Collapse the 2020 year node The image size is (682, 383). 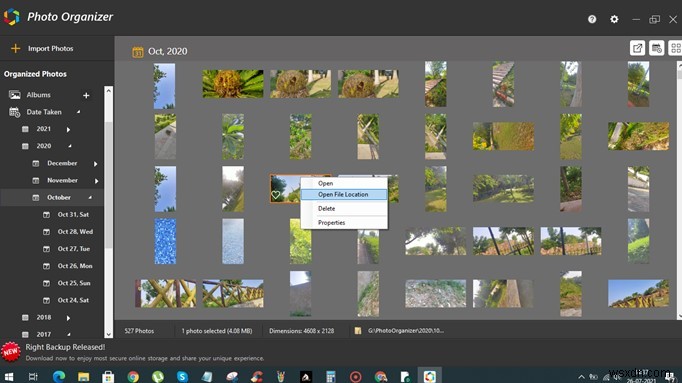(70, 146)
